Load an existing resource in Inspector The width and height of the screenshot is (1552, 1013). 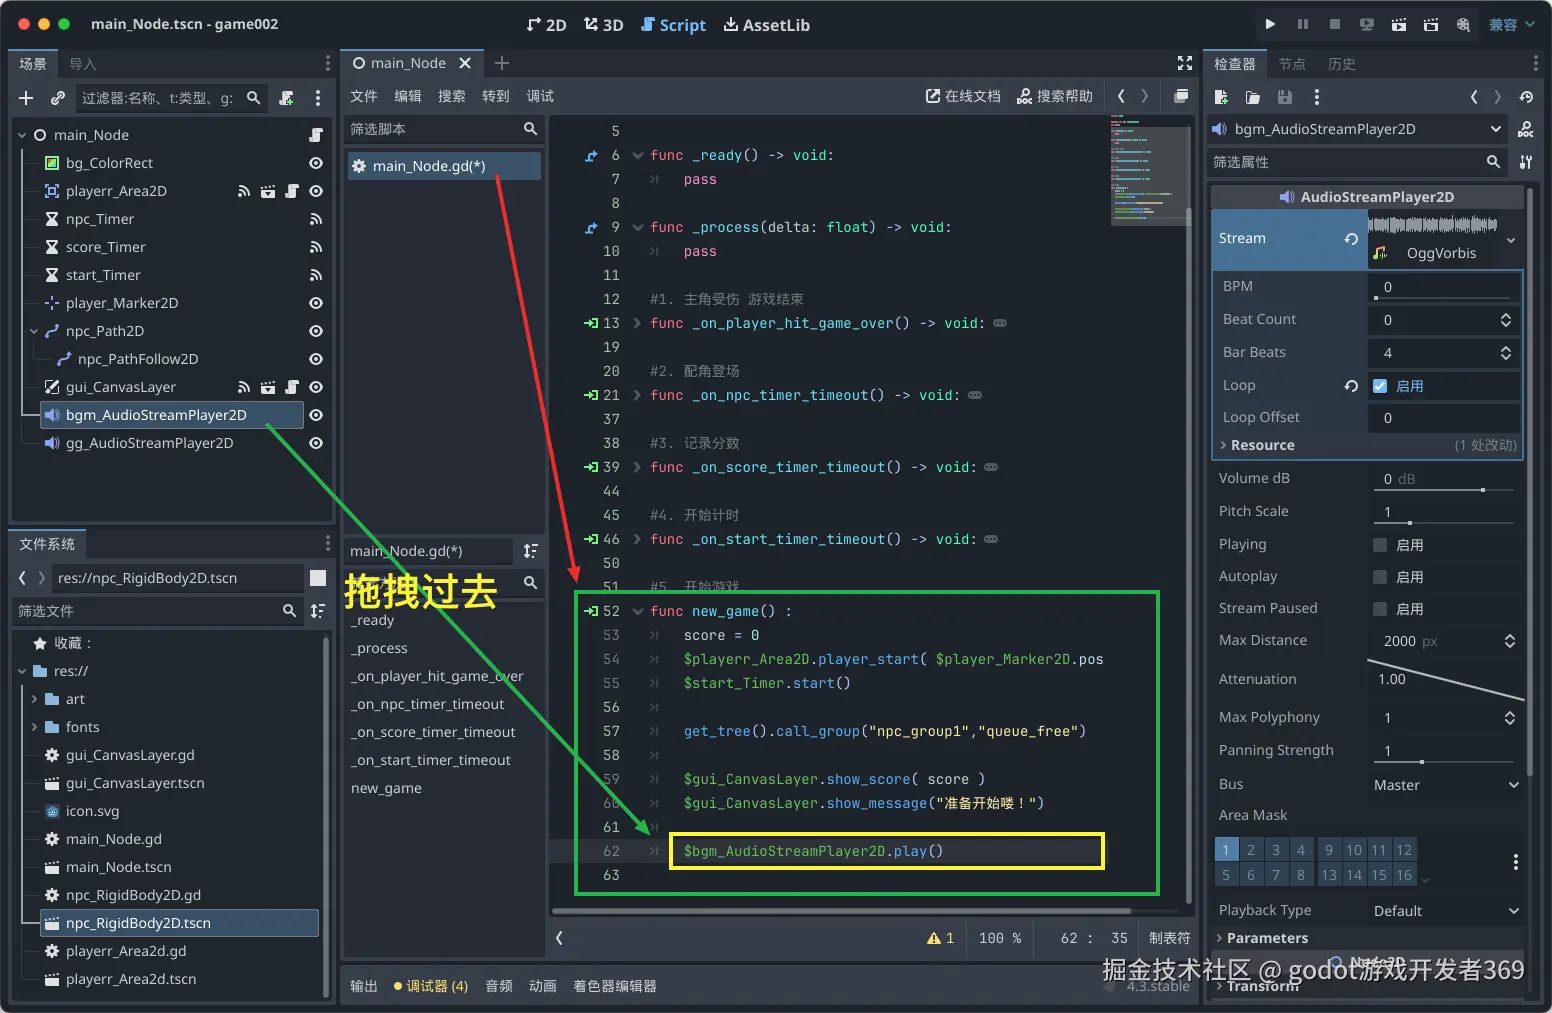(x=1253, y=97)
